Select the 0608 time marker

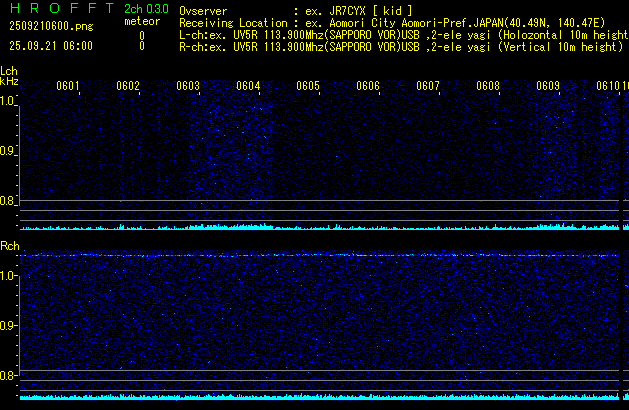pos(488,87)
